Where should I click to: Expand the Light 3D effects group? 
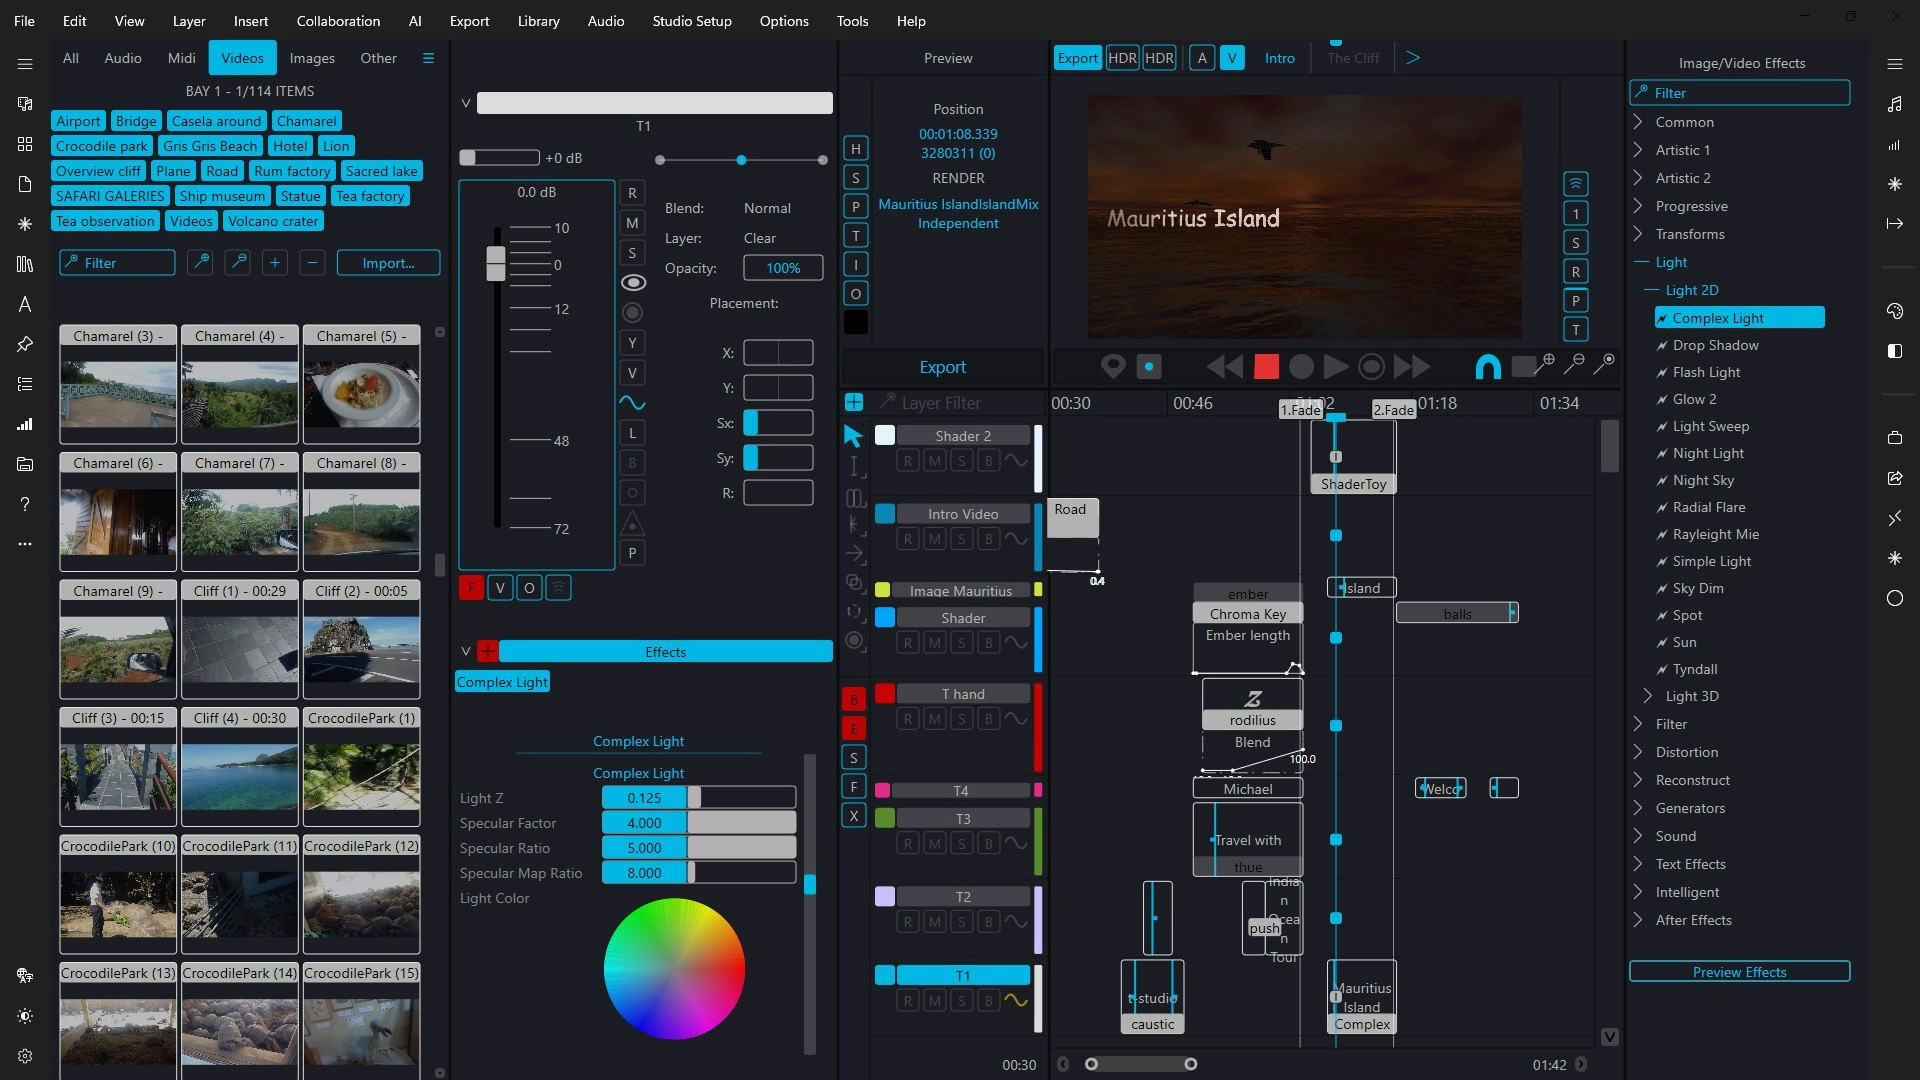(x=1647, y=696)
